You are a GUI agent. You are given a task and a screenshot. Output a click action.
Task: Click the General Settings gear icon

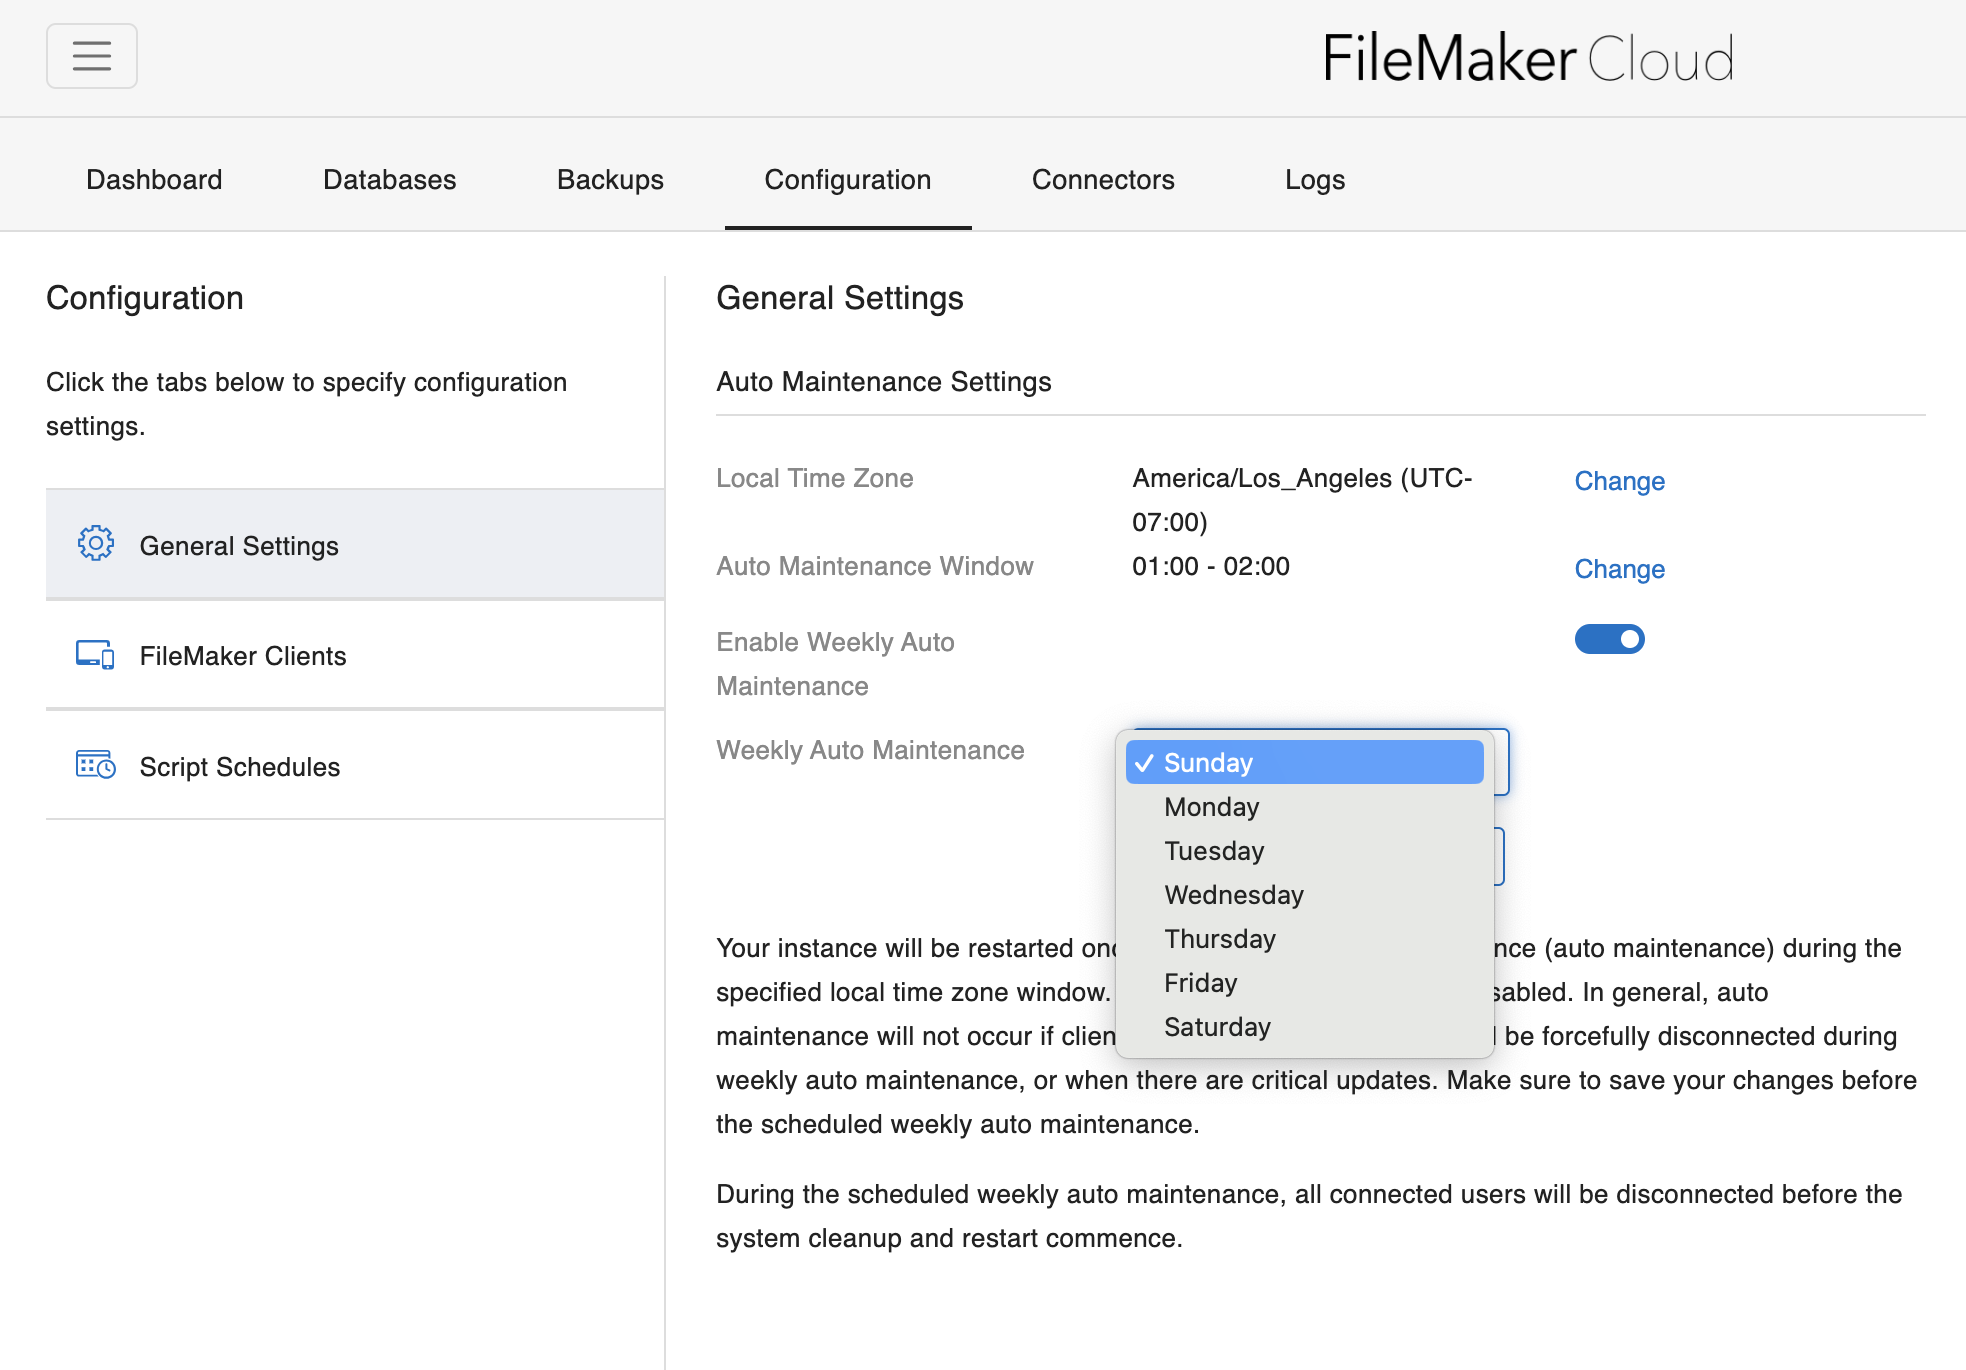[96, 544]
